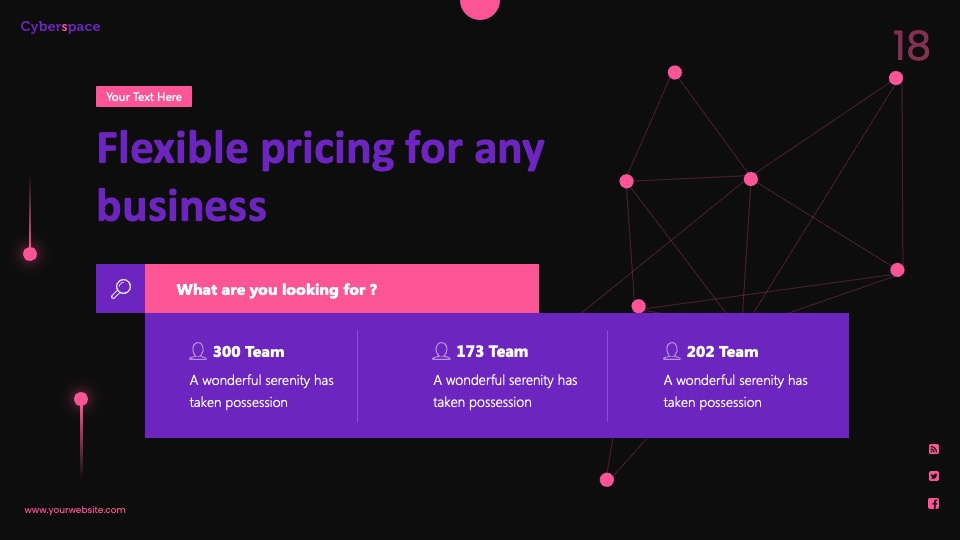The height and width of the screenshot is (540, 960).
Task: Click the Cyberspace logo text
Action: [x=60, y=26]
